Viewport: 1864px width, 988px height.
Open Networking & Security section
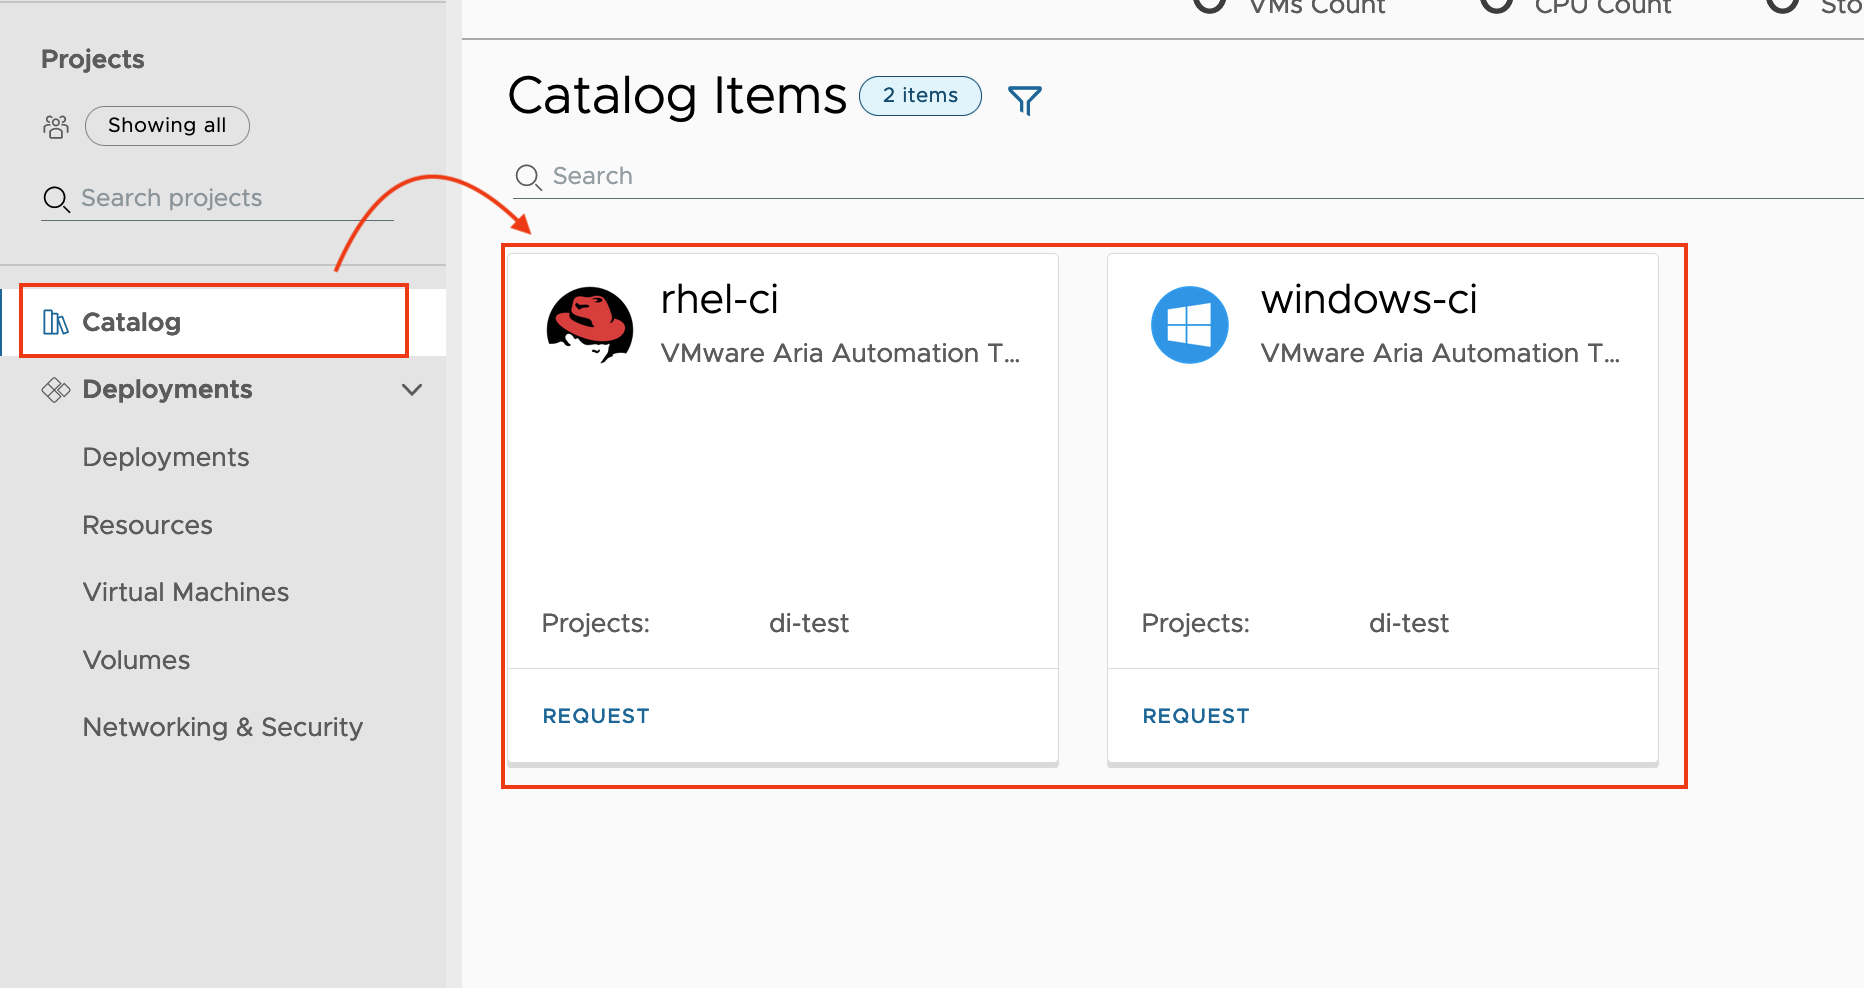coord(223,727)
